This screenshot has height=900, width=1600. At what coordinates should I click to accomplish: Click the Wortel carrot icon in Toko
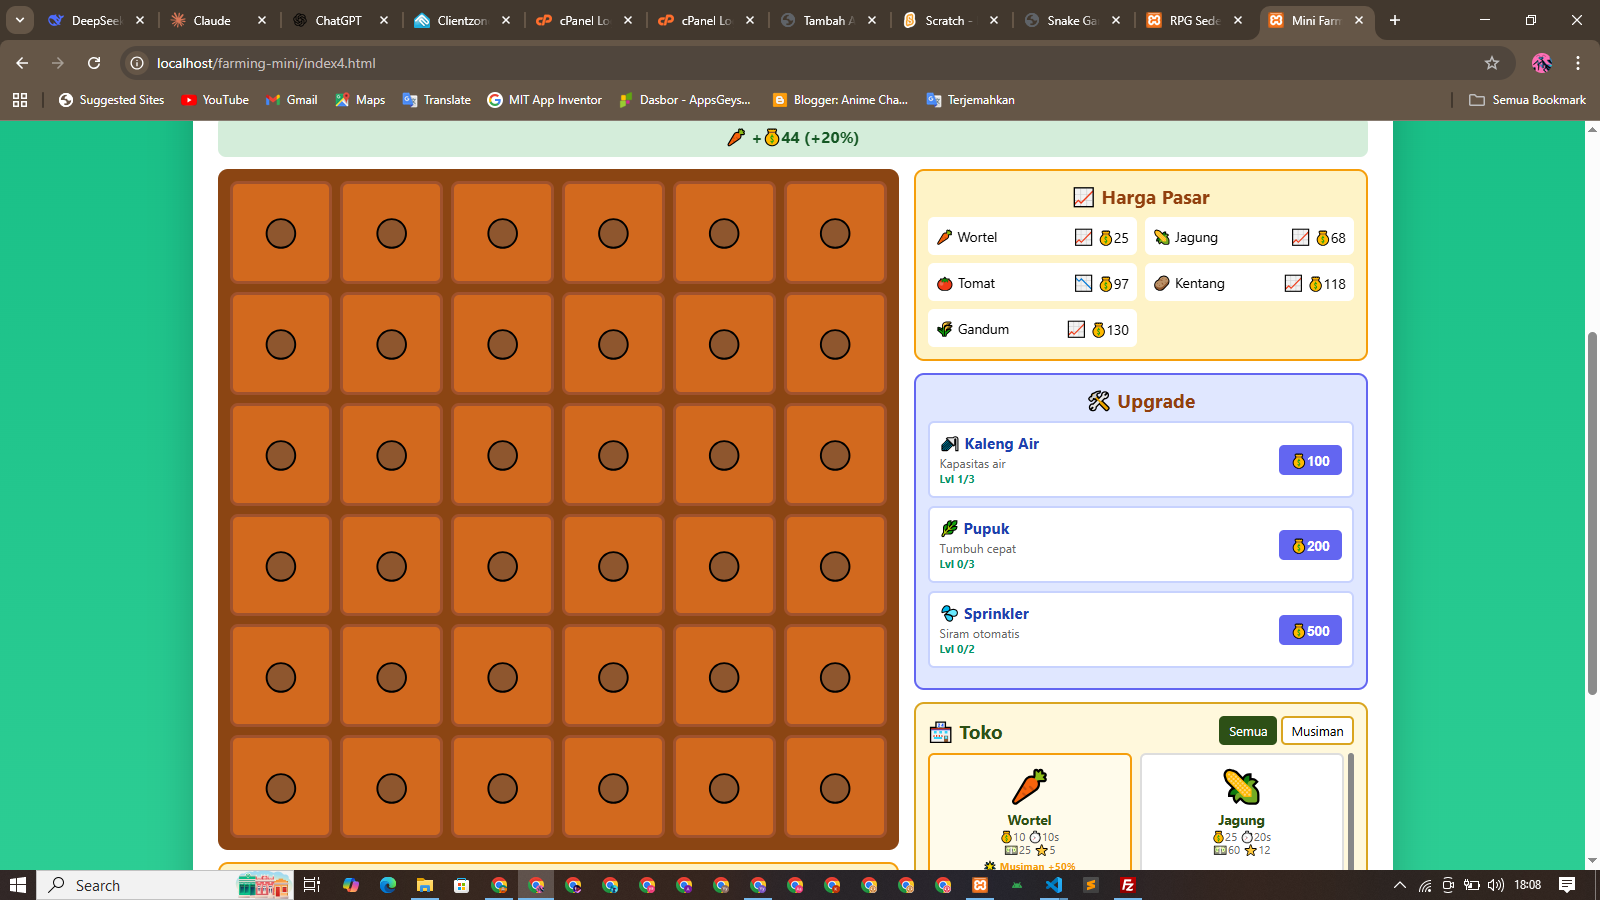click(x=1029, y=787)
